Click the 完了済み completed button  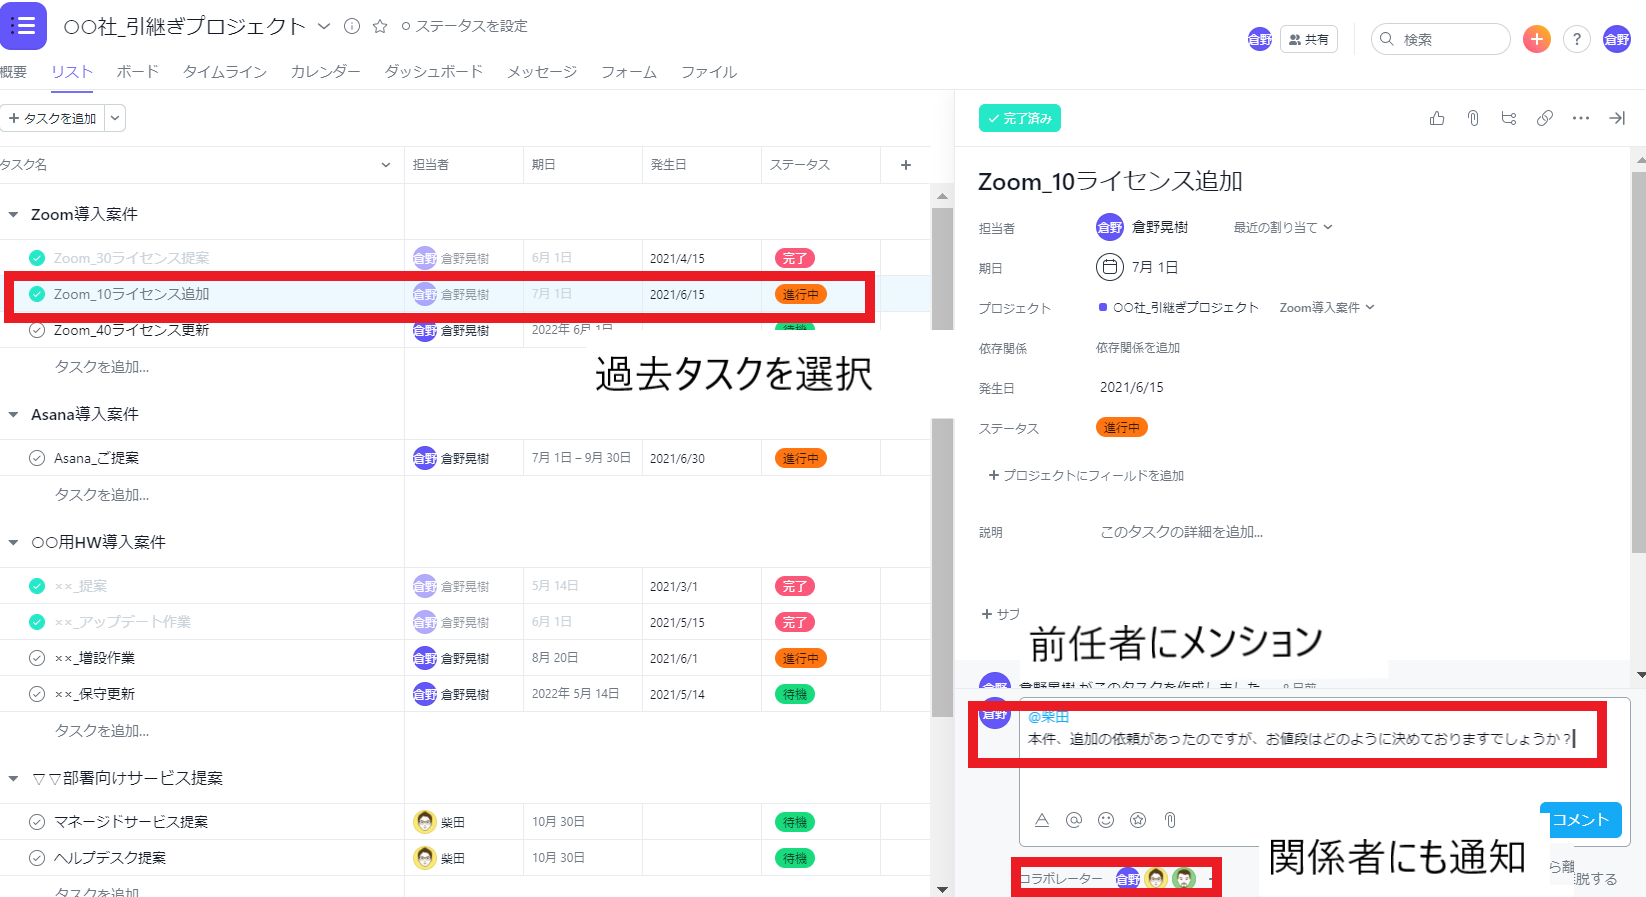pos(1020,118)
